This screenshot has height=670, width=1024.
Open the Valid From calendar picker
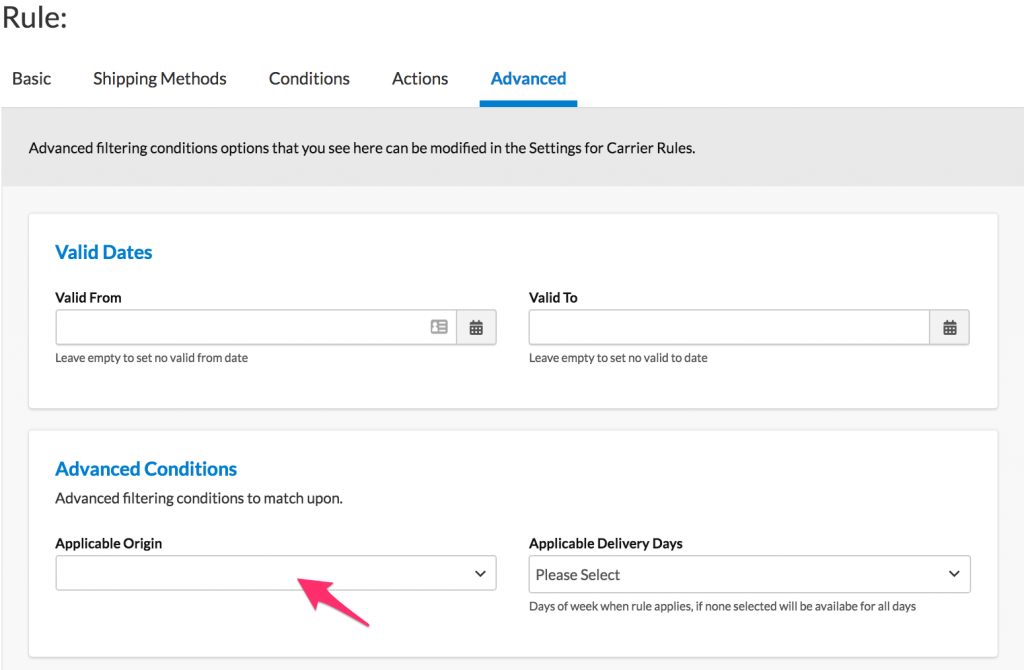tap(476, 327)
